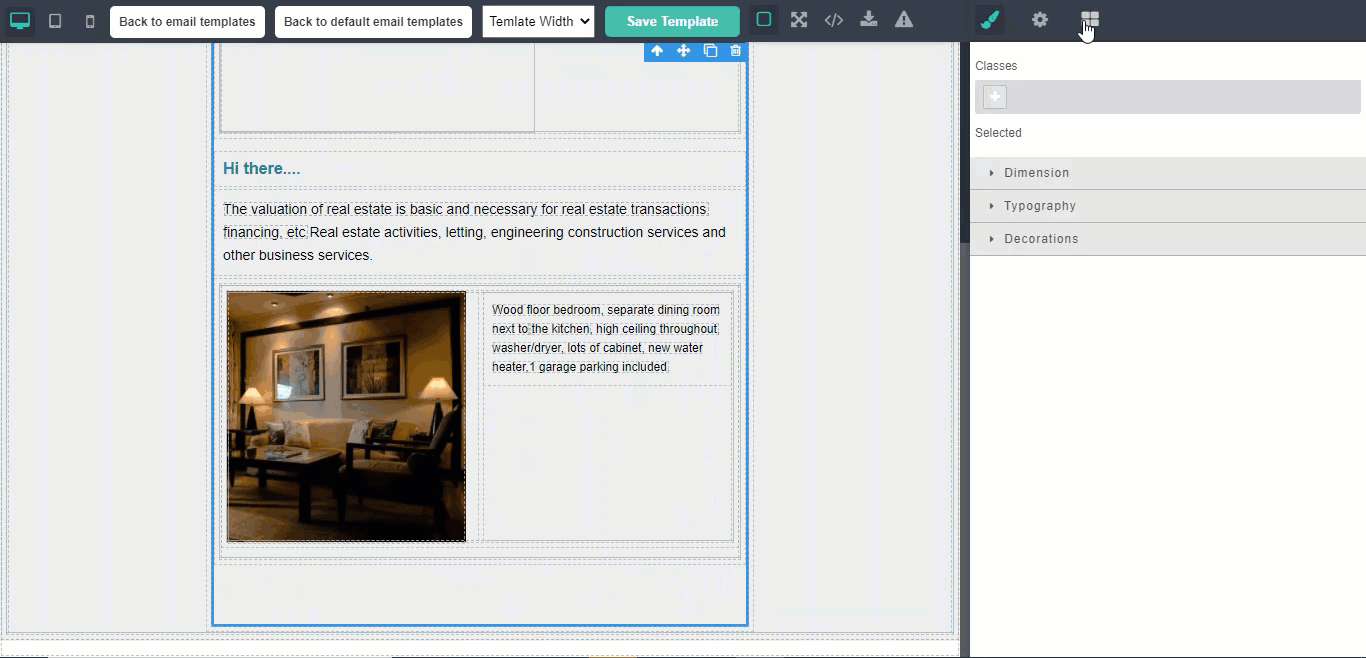
Task: Expand the Decorations section
Action: [x=1040, y=239]
